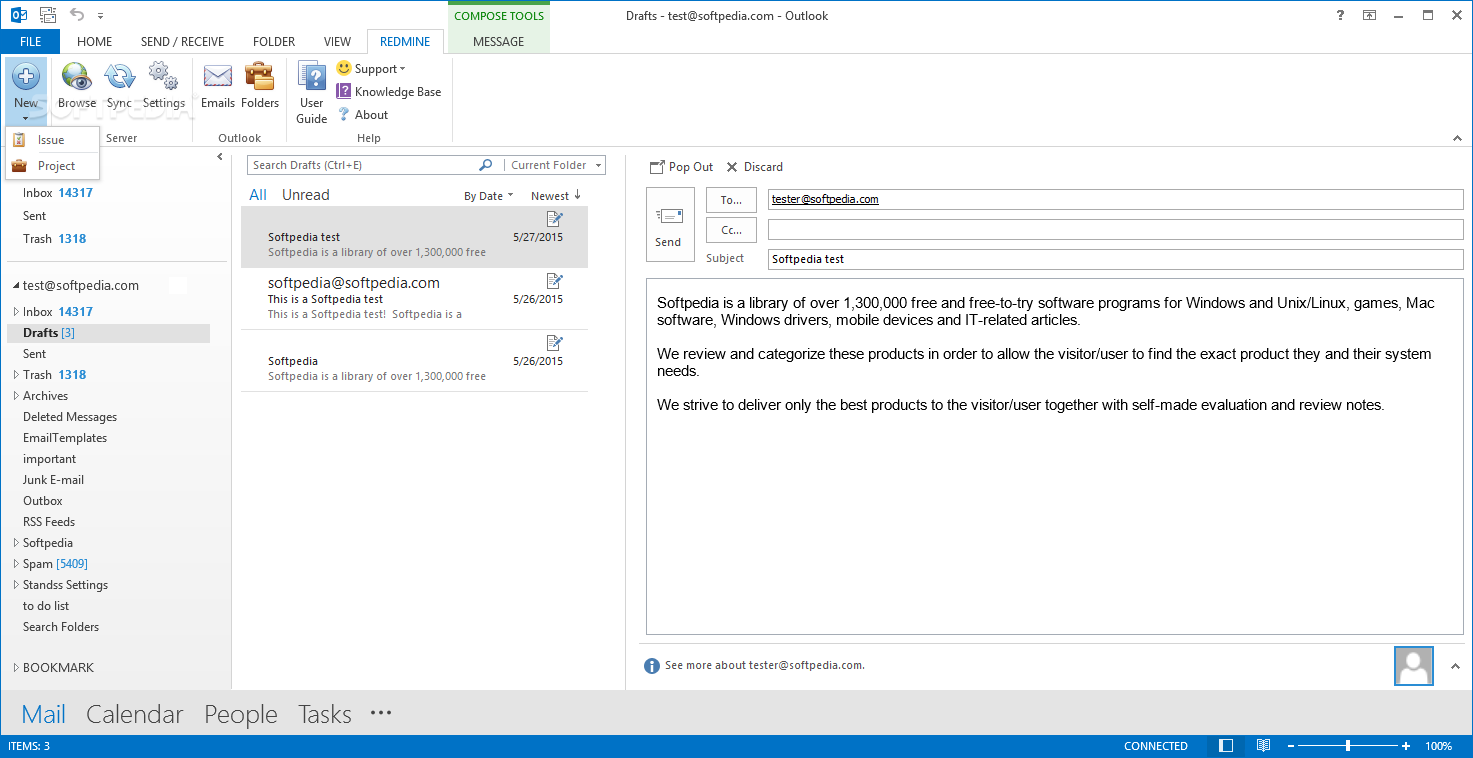Click the To... recipients button
Image resolution: width=1473 pixels, height=758 pixels.
pos(731,200)
